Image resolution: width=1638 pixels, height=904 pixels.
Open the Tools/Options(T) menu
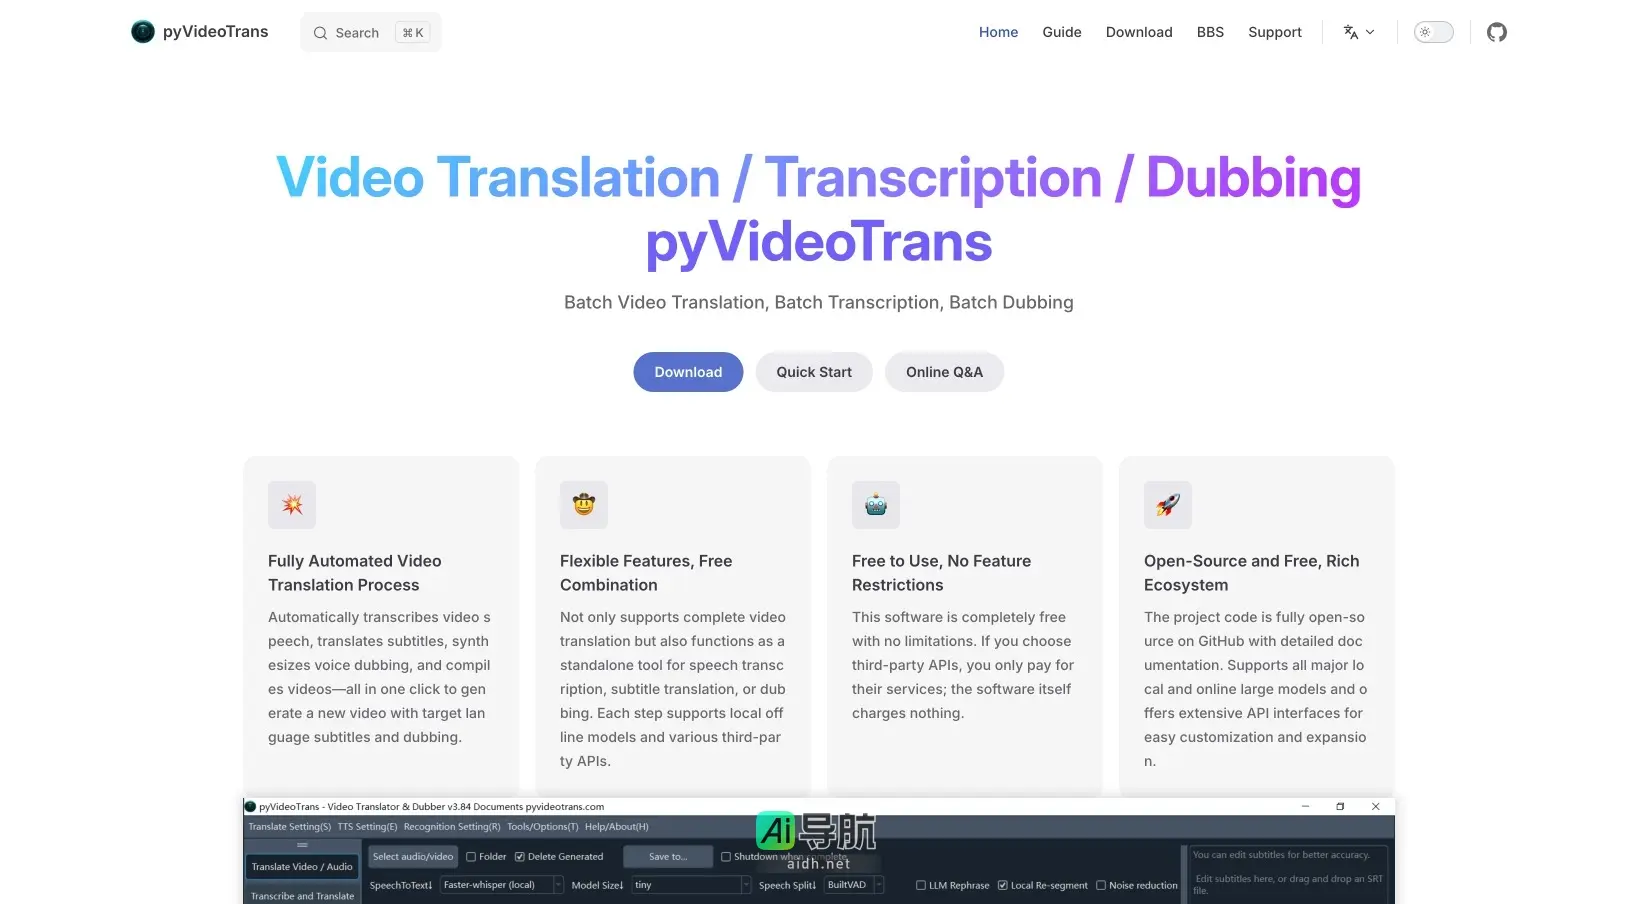tap(542, 827)
